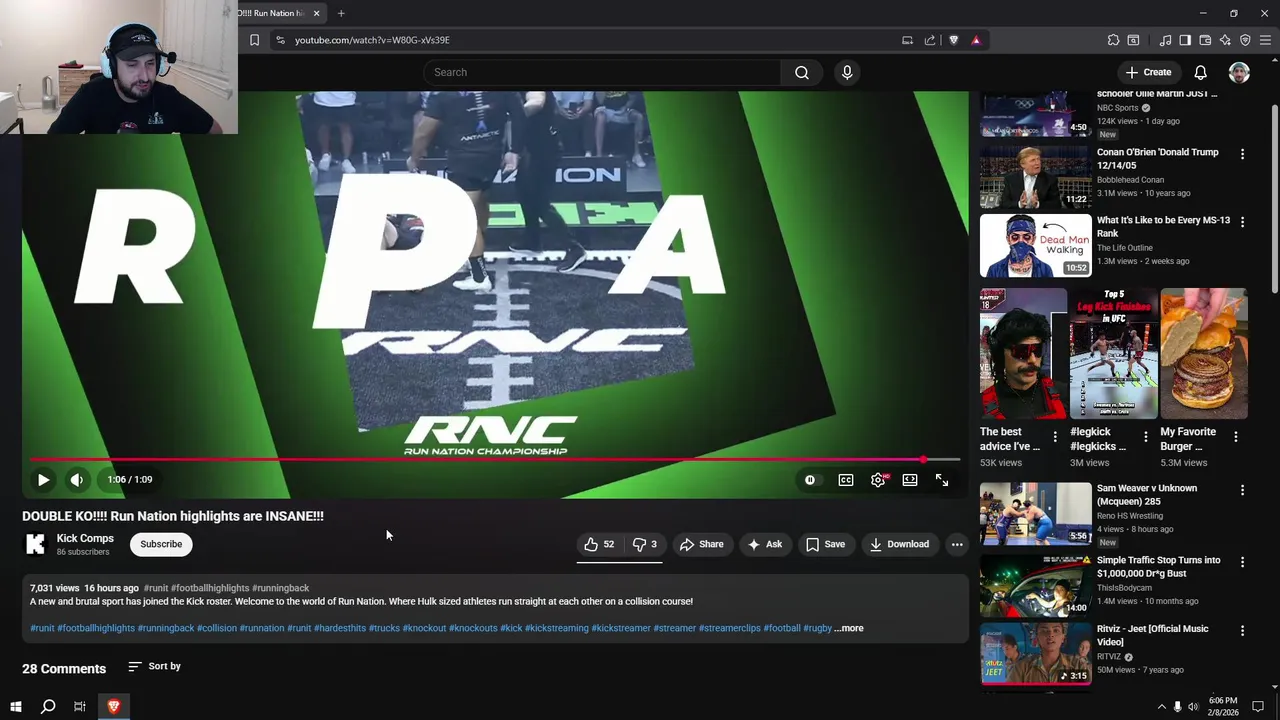The image size is (1280, 720).
Task: Open video player settings gear
Action: (x=878, y=480)
